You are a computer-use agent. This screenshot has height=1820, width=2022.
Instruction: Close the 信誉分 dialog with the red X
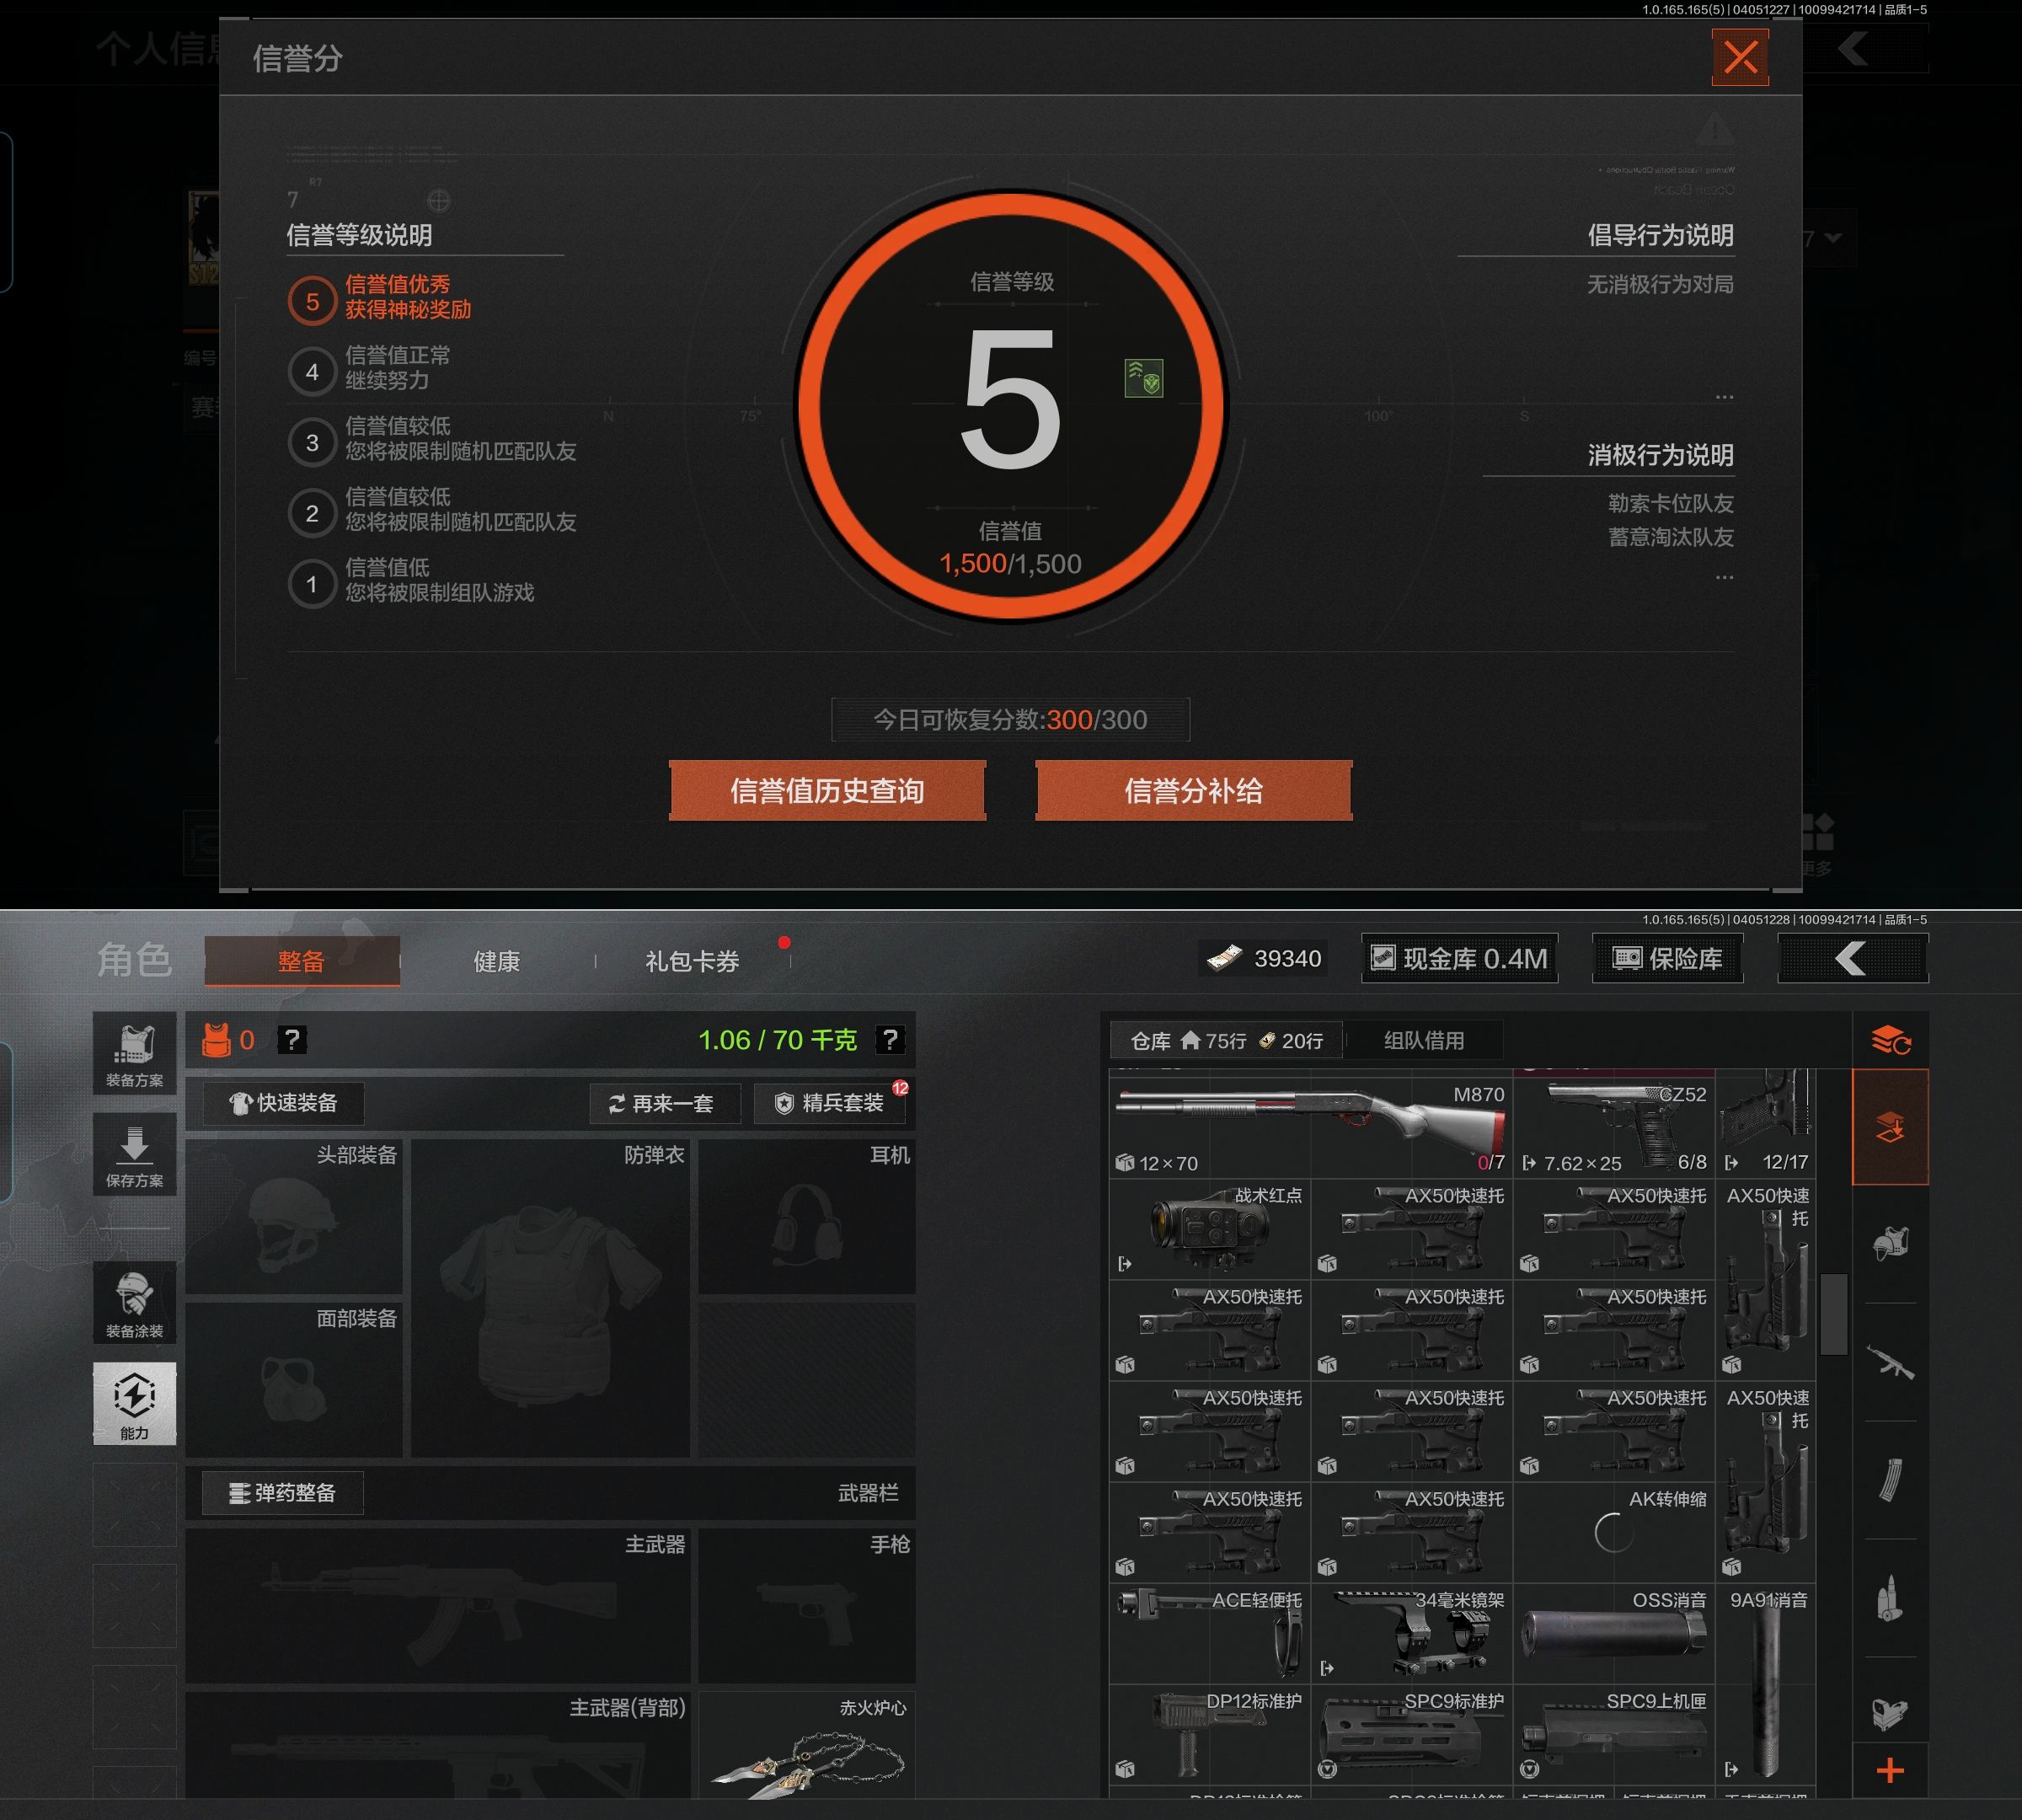coord(1740,58)
